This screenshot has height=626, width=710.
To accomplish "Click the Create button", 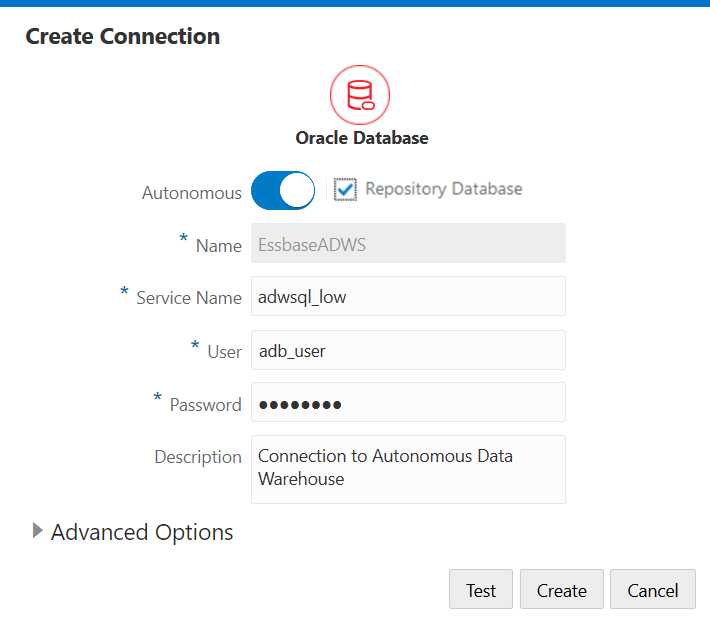I will [x=561, y=589].
